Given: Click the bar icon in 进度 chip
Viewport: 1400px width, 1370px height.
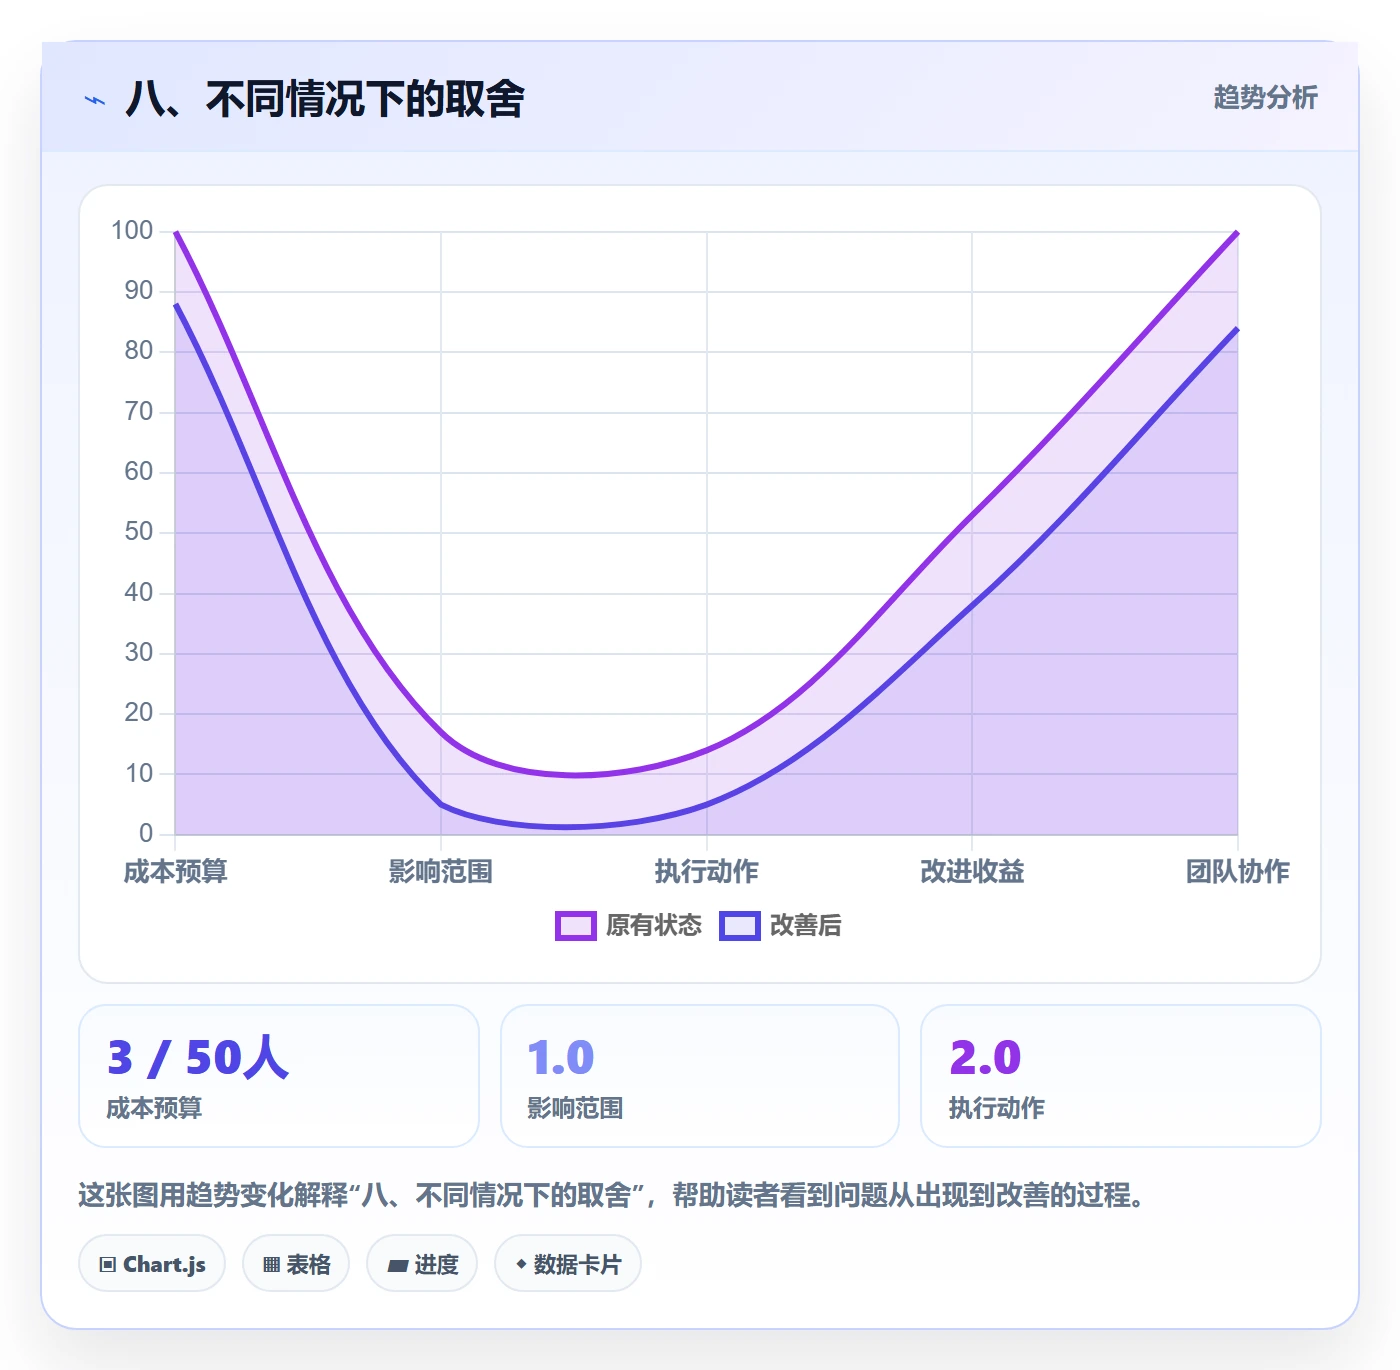Looking at the screenshot, I should (397, 1266).
